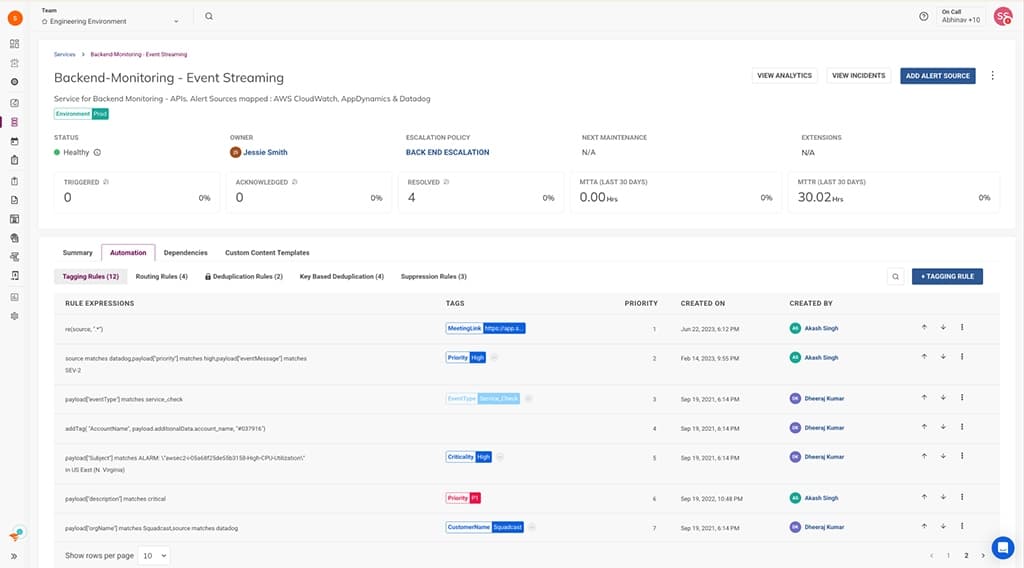
Task: Click the Add Alert Source button
Action: pyautogui.click(x=937, y=76)
